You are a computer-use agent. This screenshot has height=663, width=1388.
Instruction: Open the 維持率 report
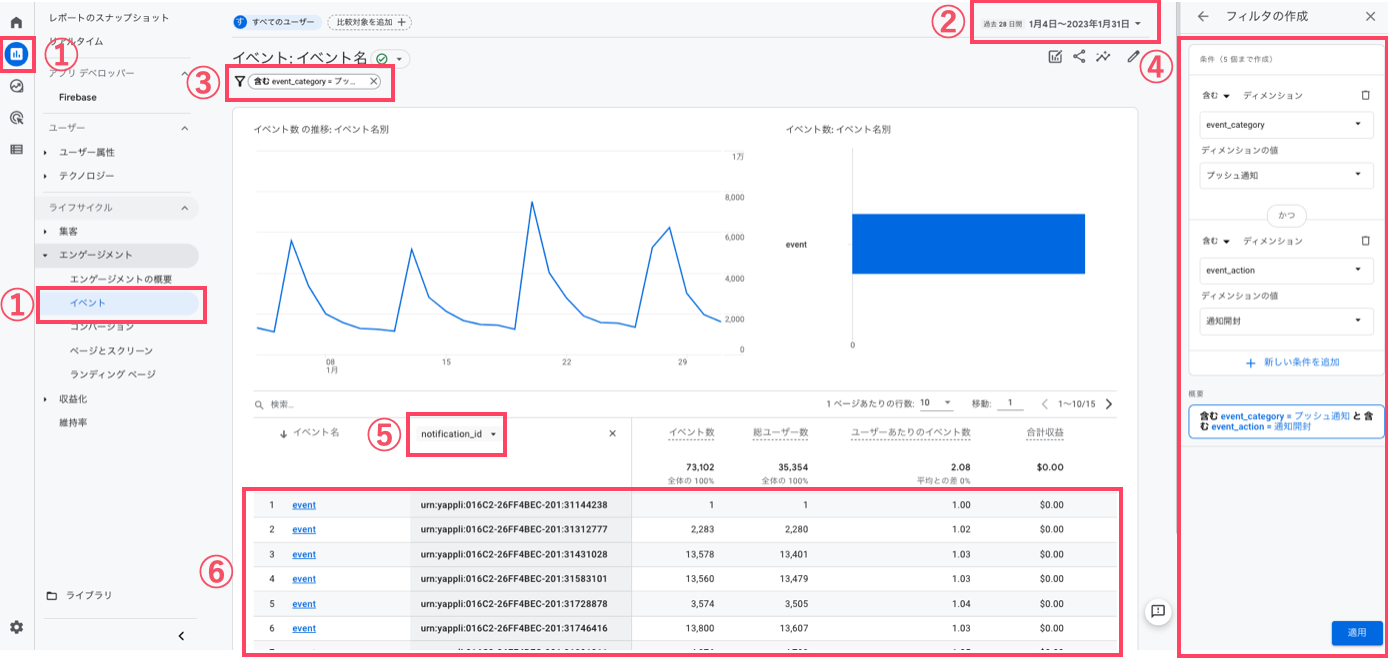(x=73, y=423)
